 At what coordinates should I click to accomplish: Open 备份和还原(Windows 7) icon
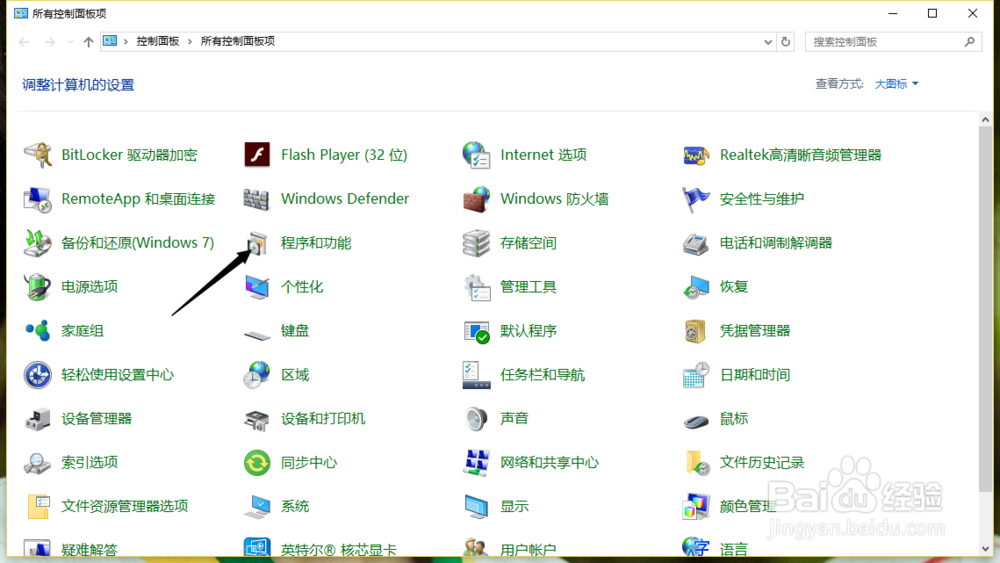click(x=38, y=243)
